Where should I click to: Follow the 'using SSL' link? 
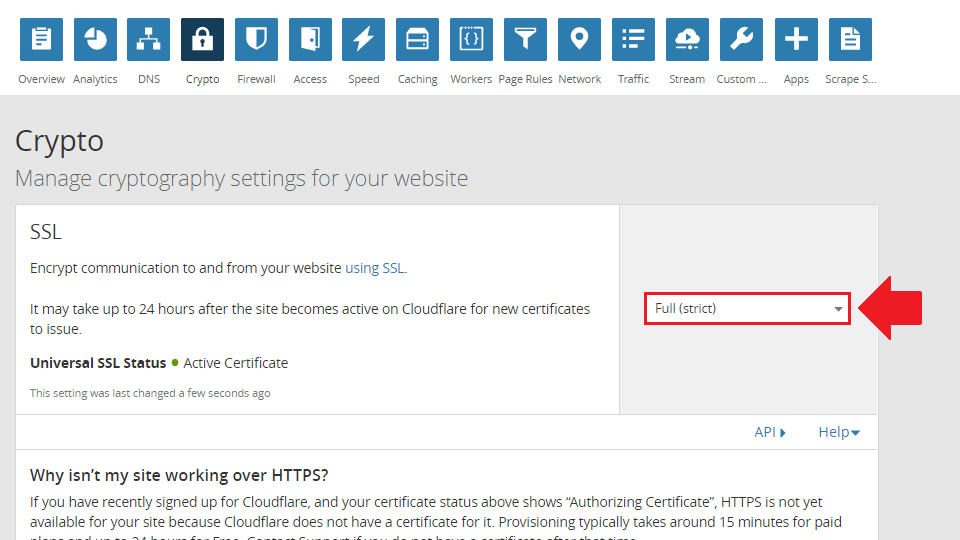tap(375, 268)
